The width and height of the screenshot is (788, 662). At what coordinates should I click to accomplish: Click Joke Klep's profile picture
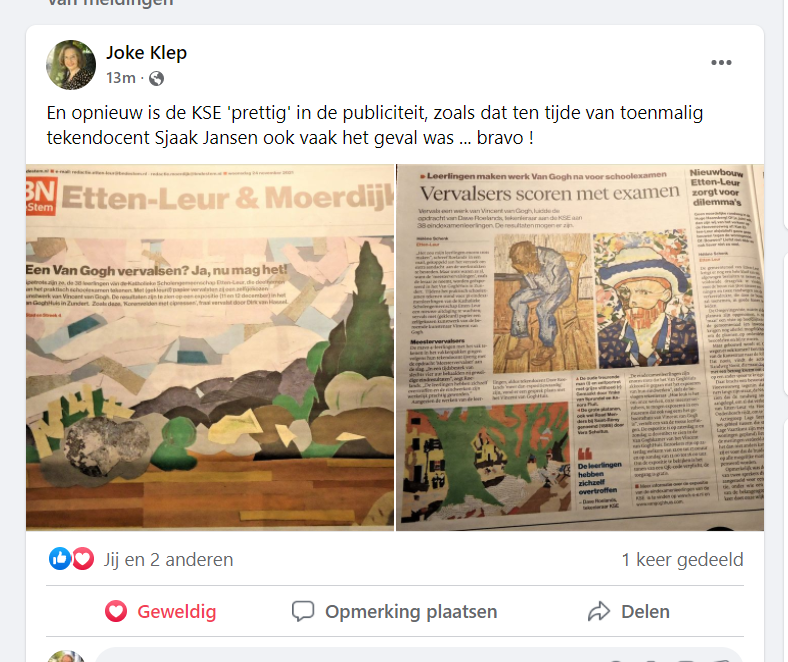pyautogui.click(x=71, y=65)
